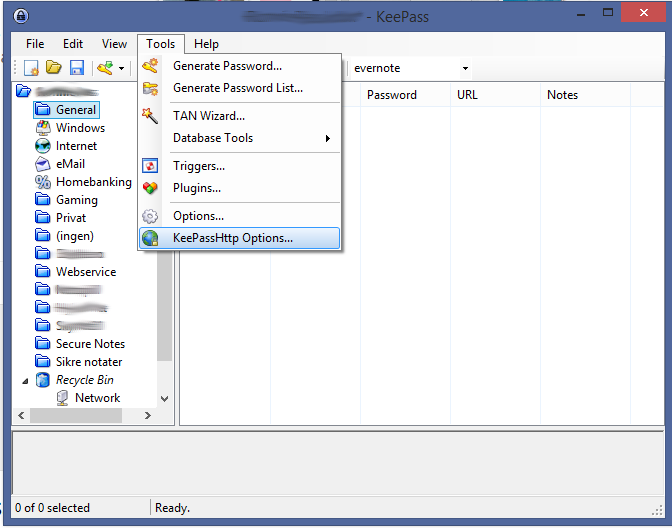Click the Network computer icon

62,398
